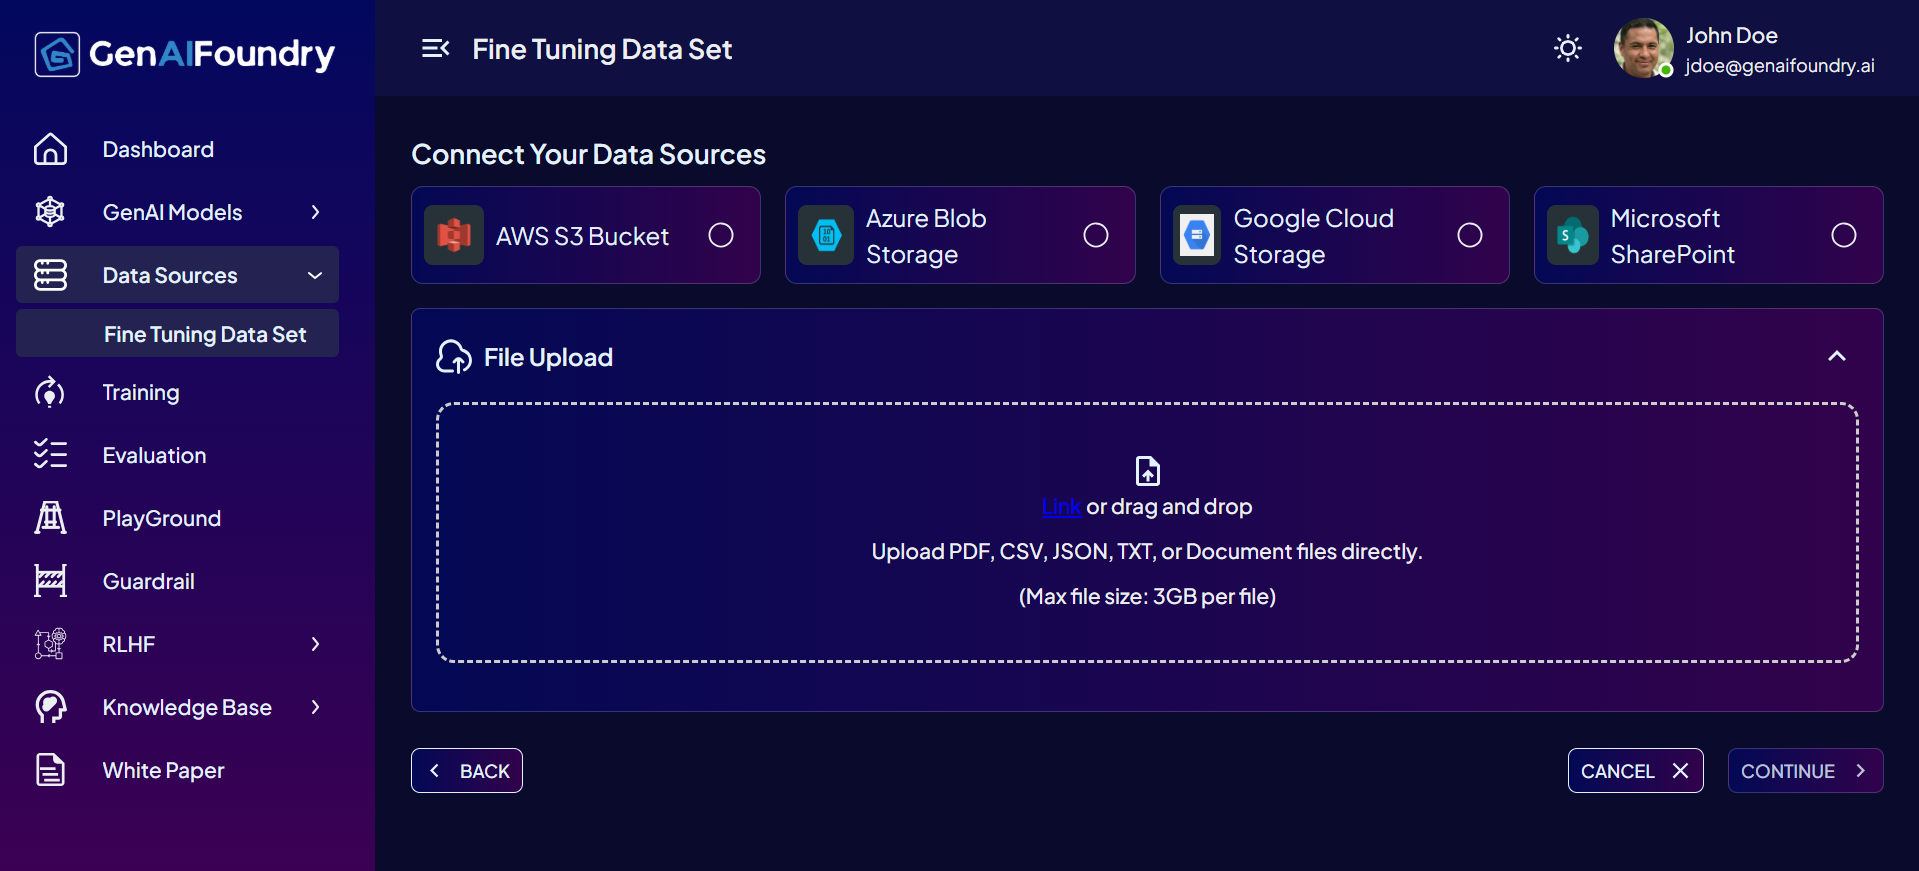The height and width of the screenshot is (871, 1919).
Task: Click the AWS S3 Bucket logo
Action: coord(454,235)
